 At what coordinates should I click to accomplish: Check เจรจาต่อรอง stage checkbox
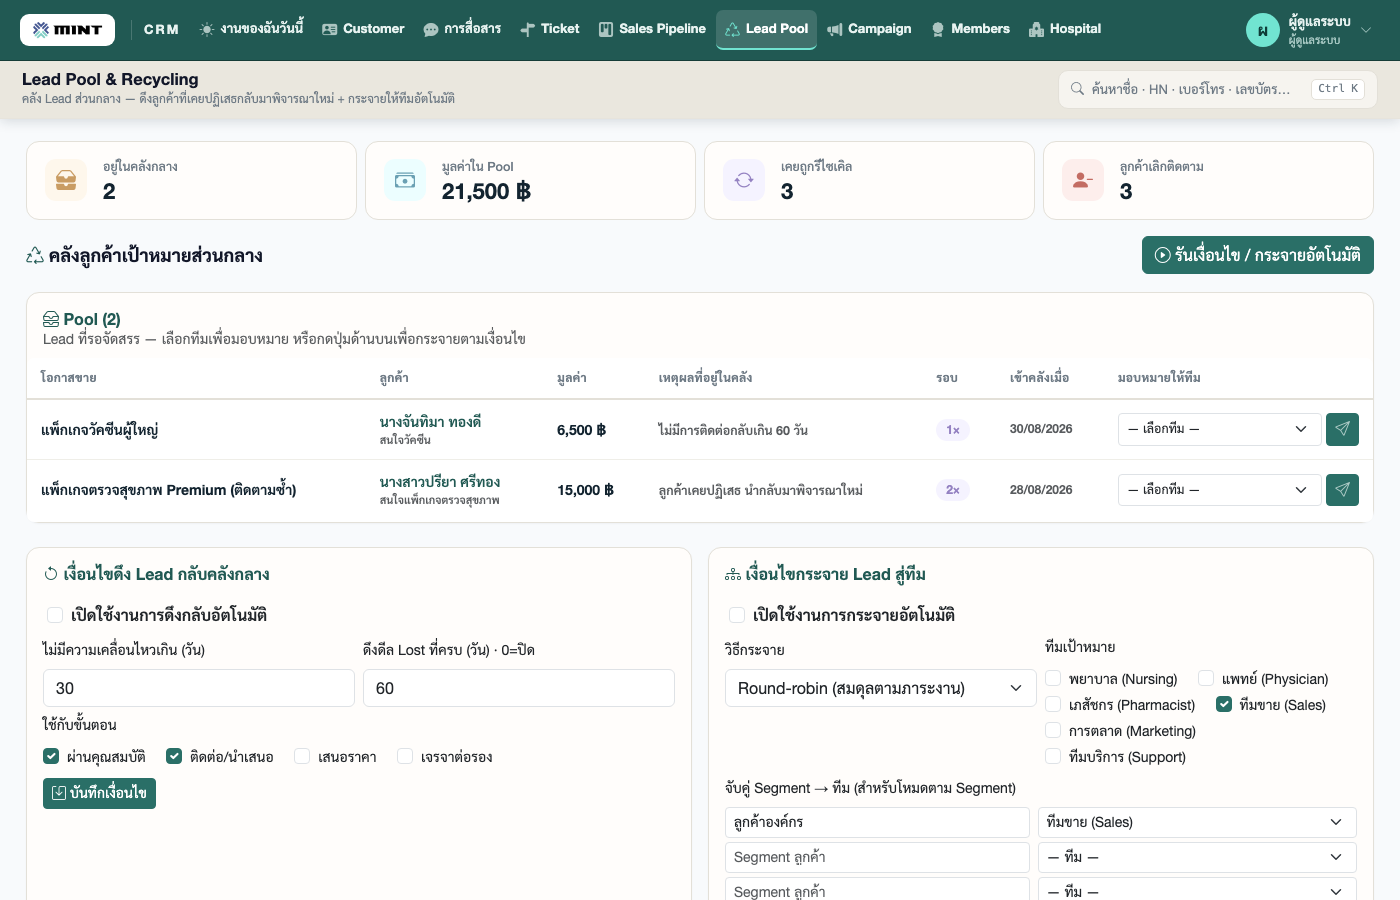(405, 756)
